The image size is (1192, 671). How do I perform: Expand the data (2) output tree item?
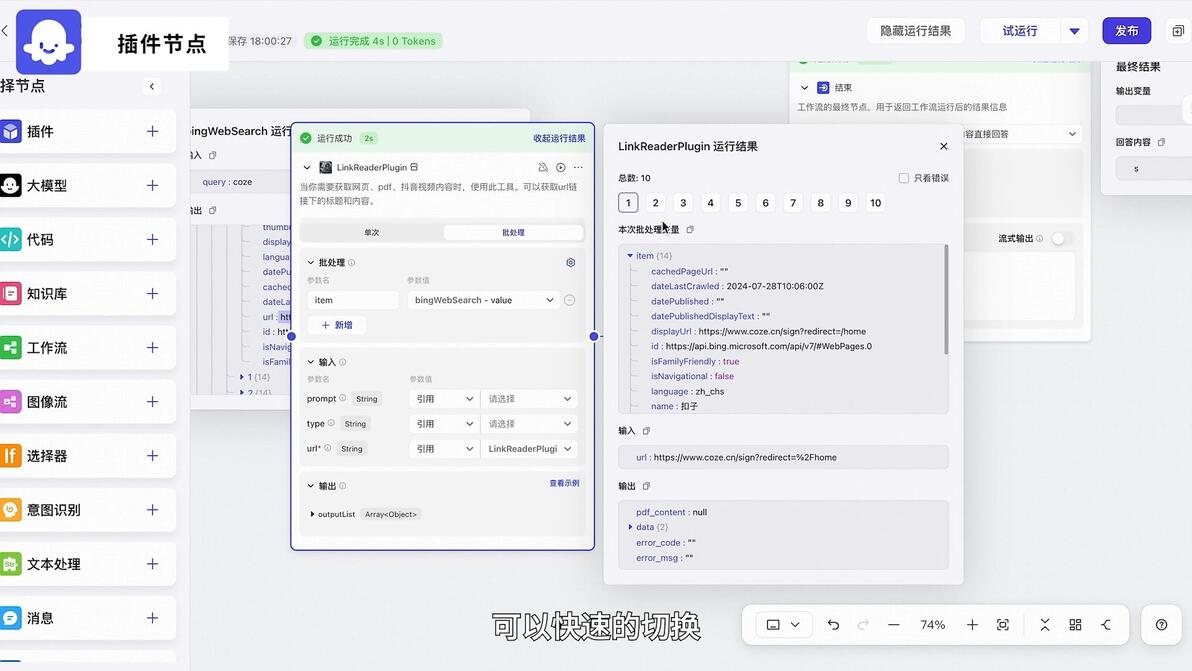pos(630,527)
